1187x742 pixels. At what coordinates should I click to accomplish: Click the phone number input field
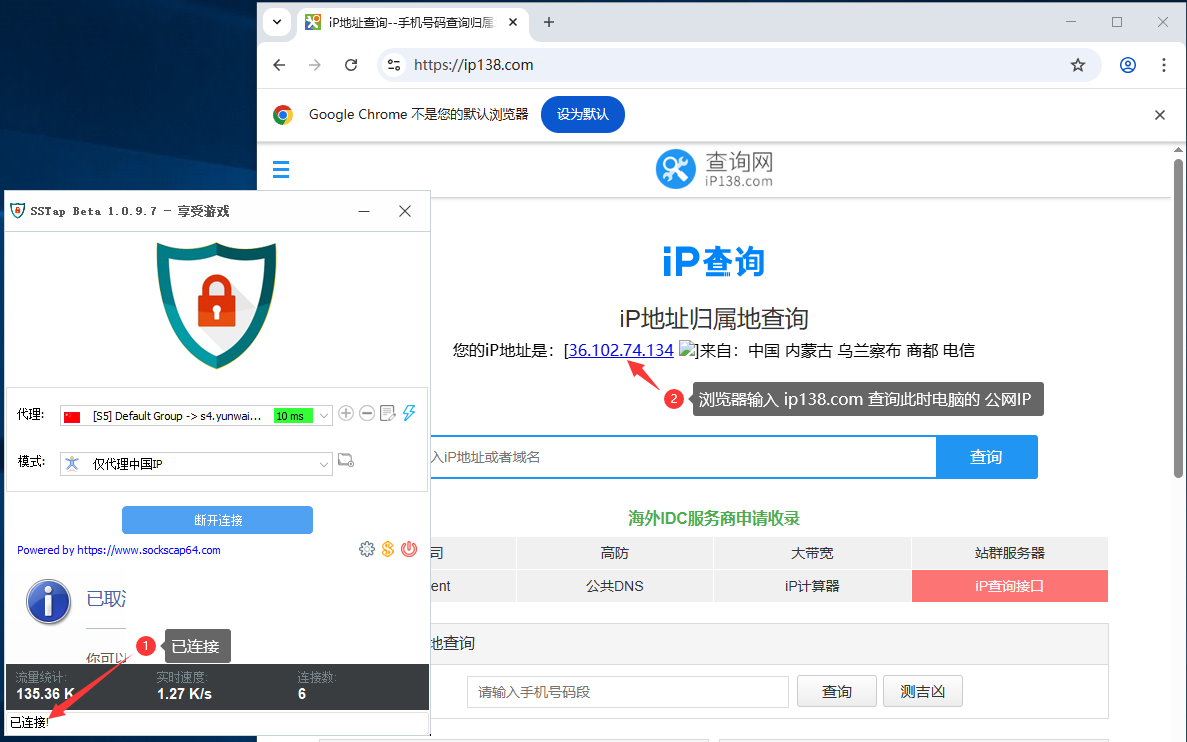point(627,692)
